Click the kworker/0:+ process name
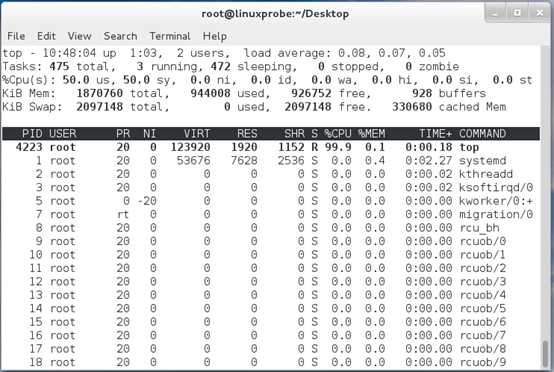 point(496,201)
